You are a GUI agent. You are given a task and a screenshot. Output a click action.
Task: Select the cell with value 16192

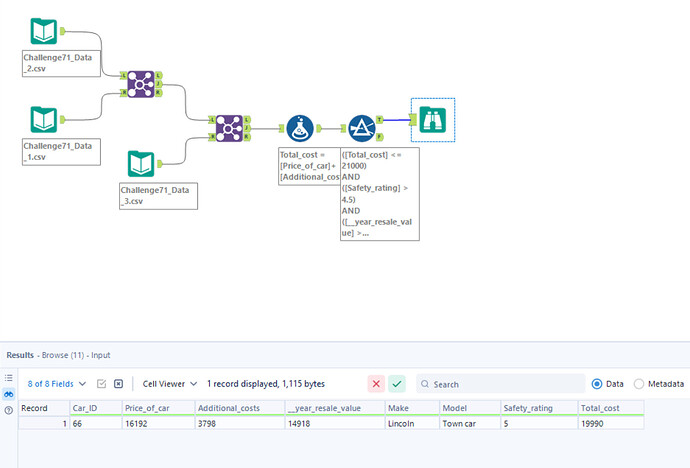(x=158, y=424)
